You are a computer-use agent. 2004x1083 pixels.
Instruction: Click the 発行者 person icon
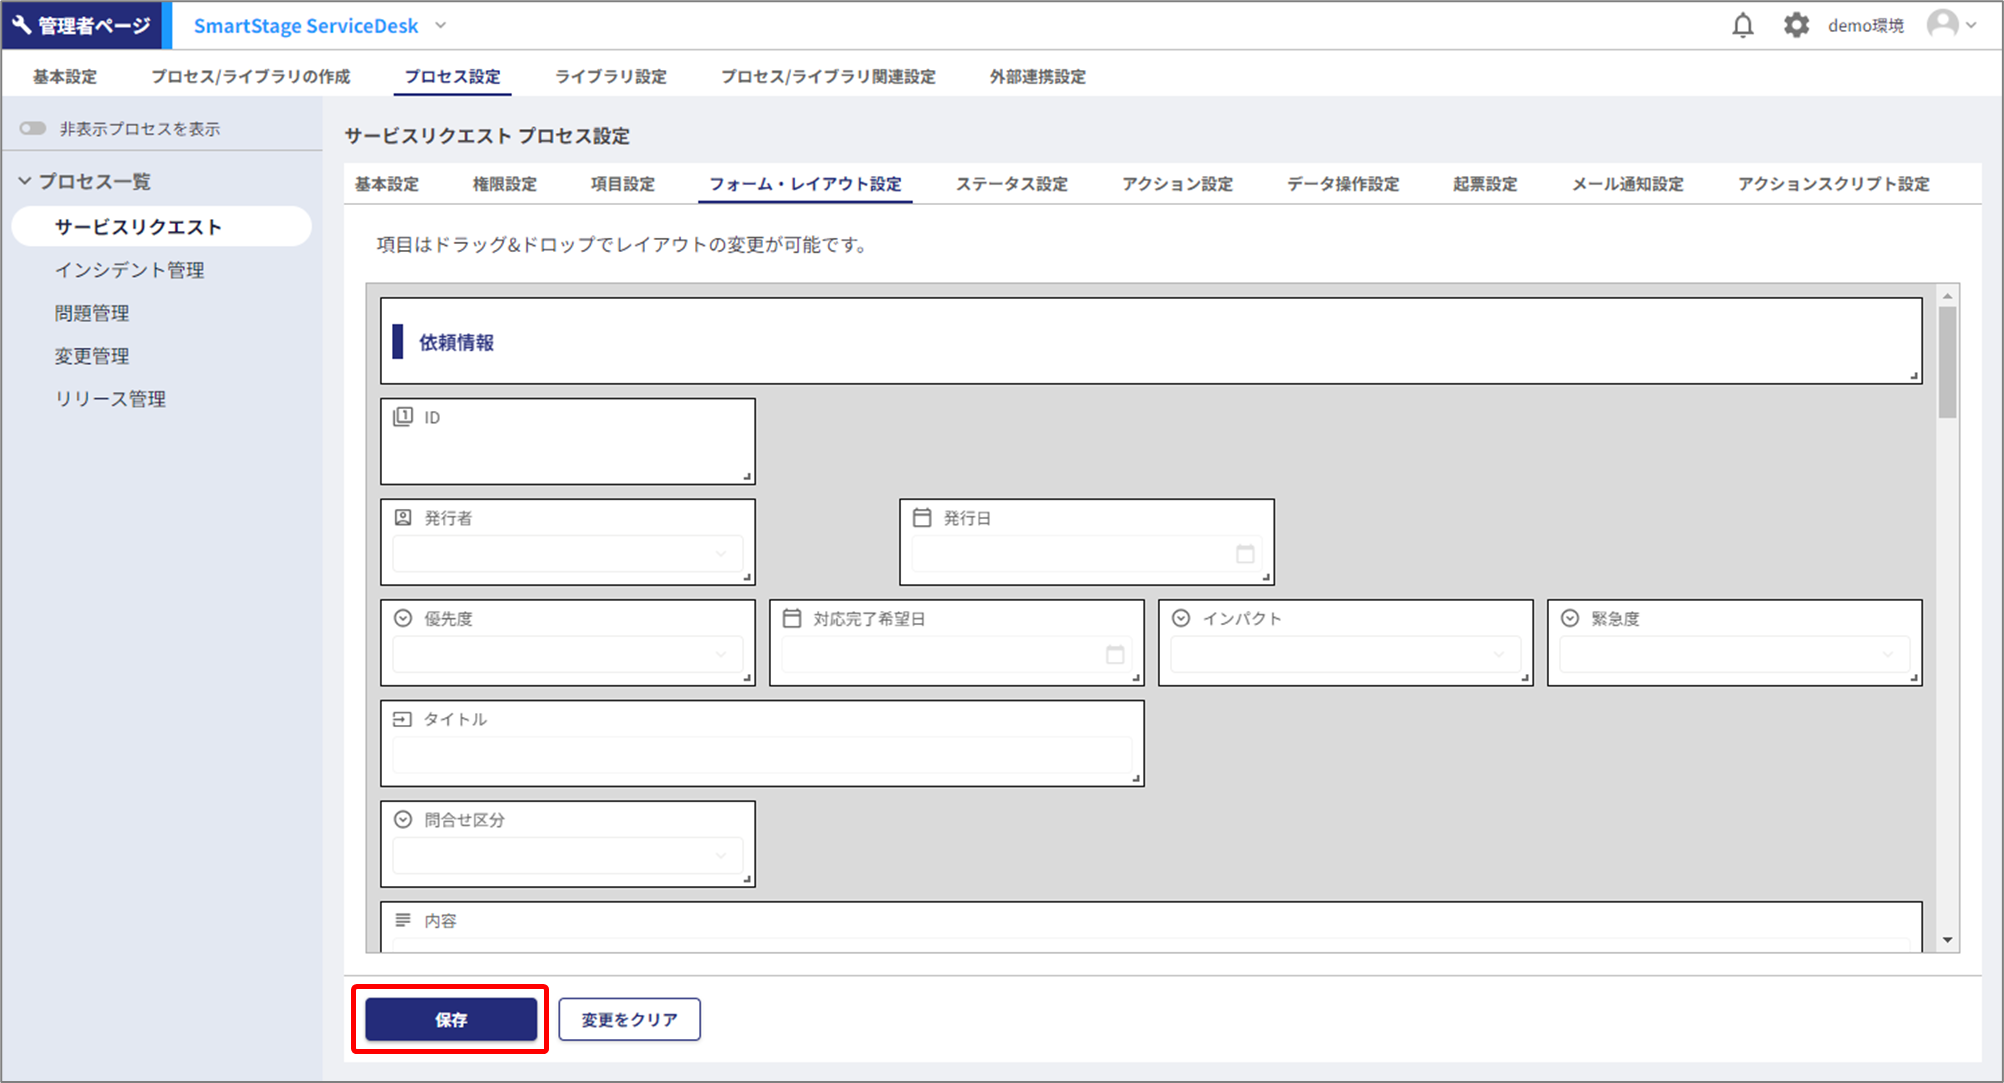403,518
